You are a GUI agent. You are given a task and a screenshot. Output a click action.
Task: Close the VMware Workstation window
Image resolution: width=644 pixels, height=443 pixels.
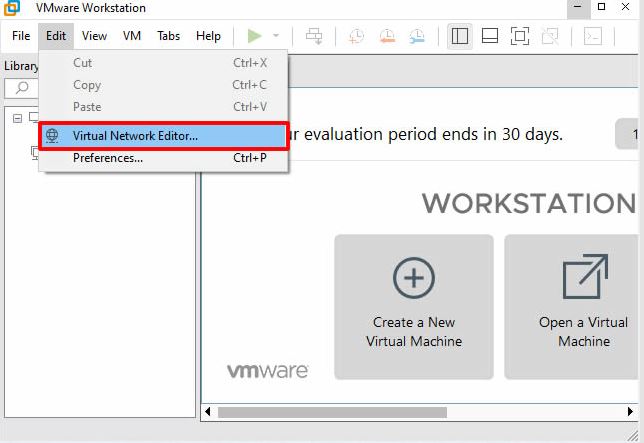pos(626,7)
